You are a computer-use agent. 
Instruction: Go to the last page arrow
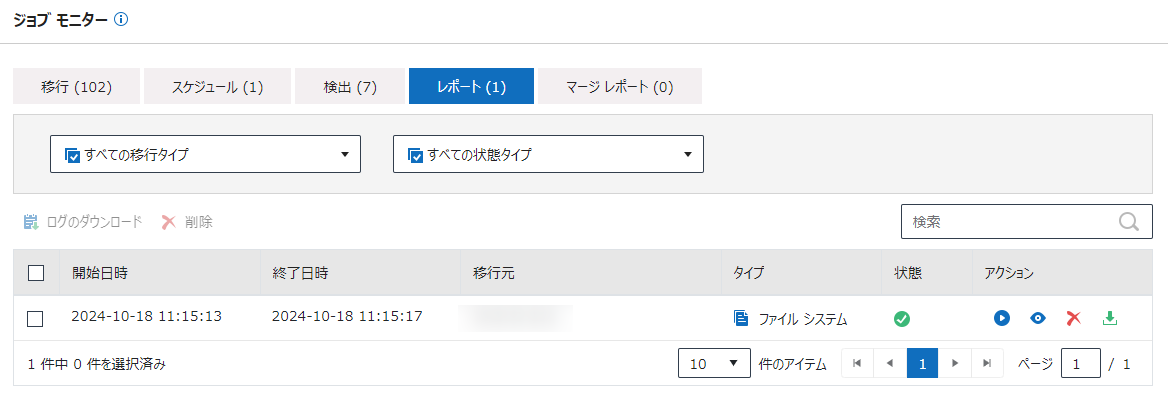(x=987, y=363)
